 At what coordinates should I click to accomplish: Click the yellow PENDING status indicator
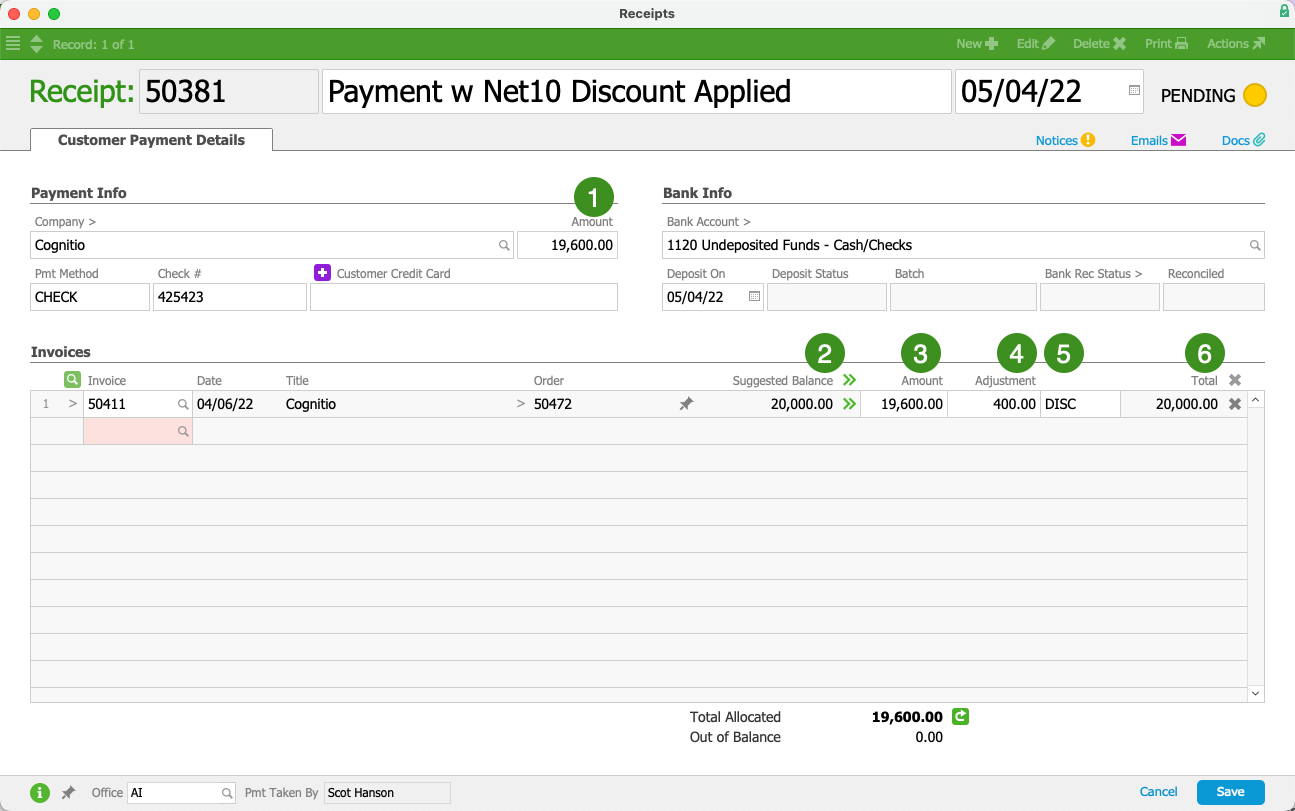(x=1255, y=96)
